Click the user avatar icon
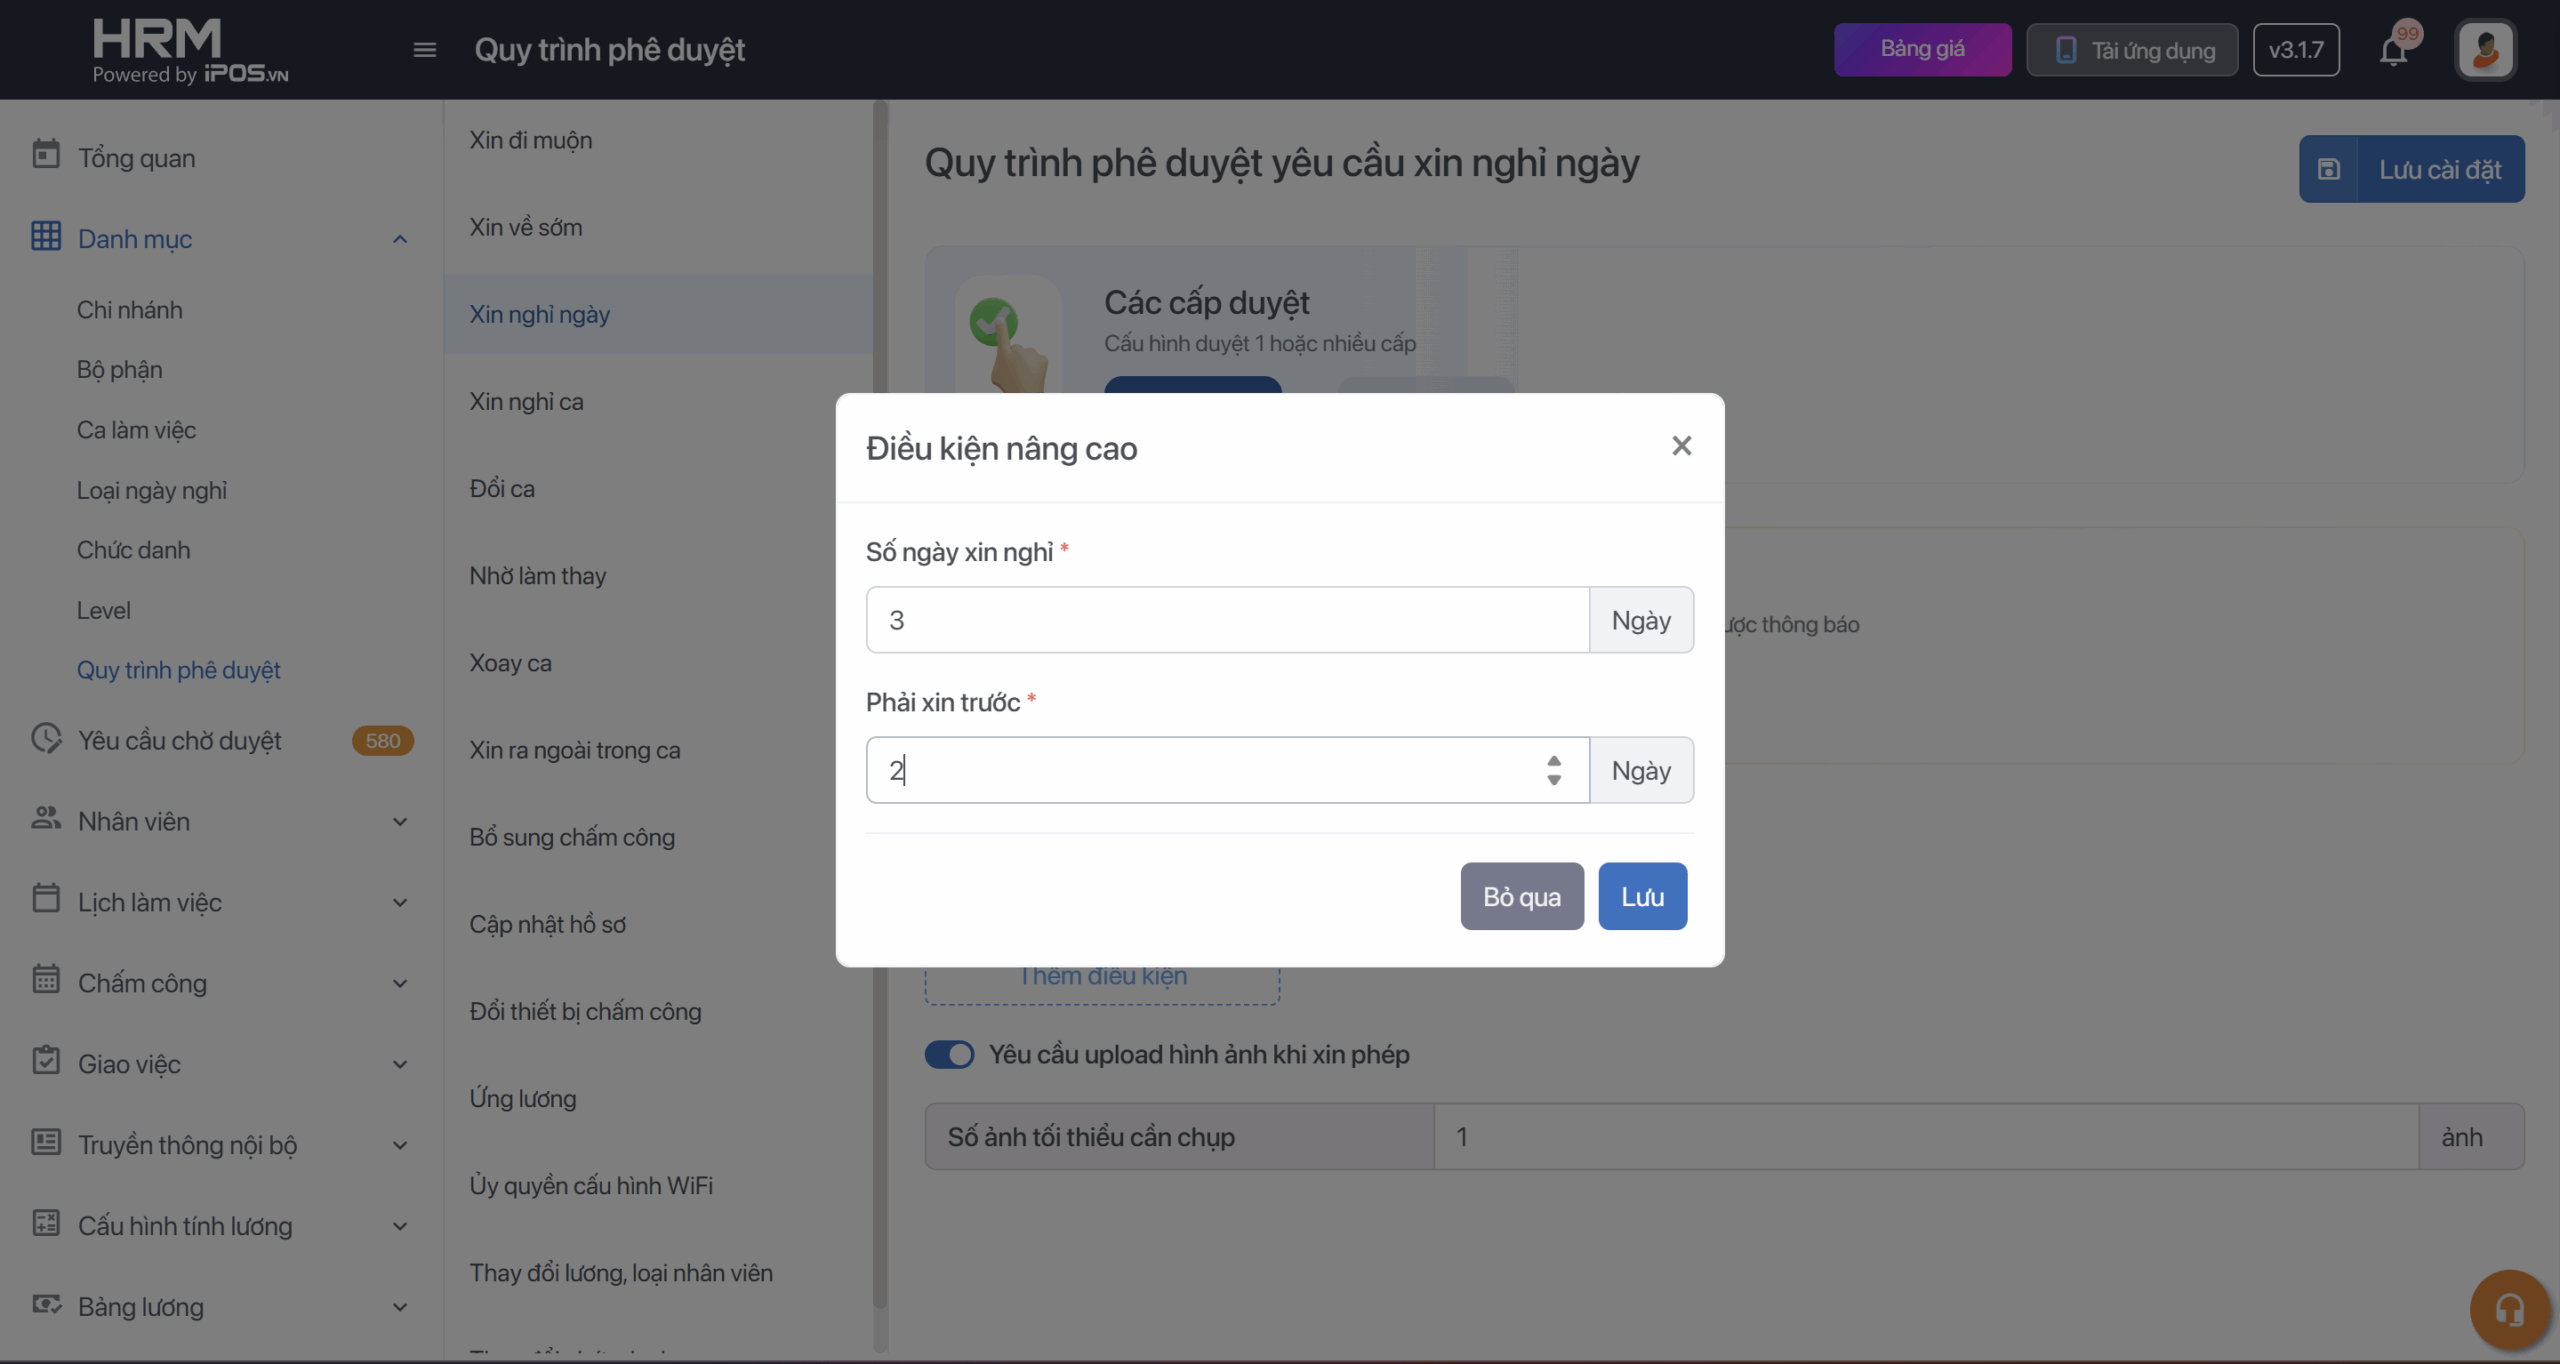 point(2485,50)
